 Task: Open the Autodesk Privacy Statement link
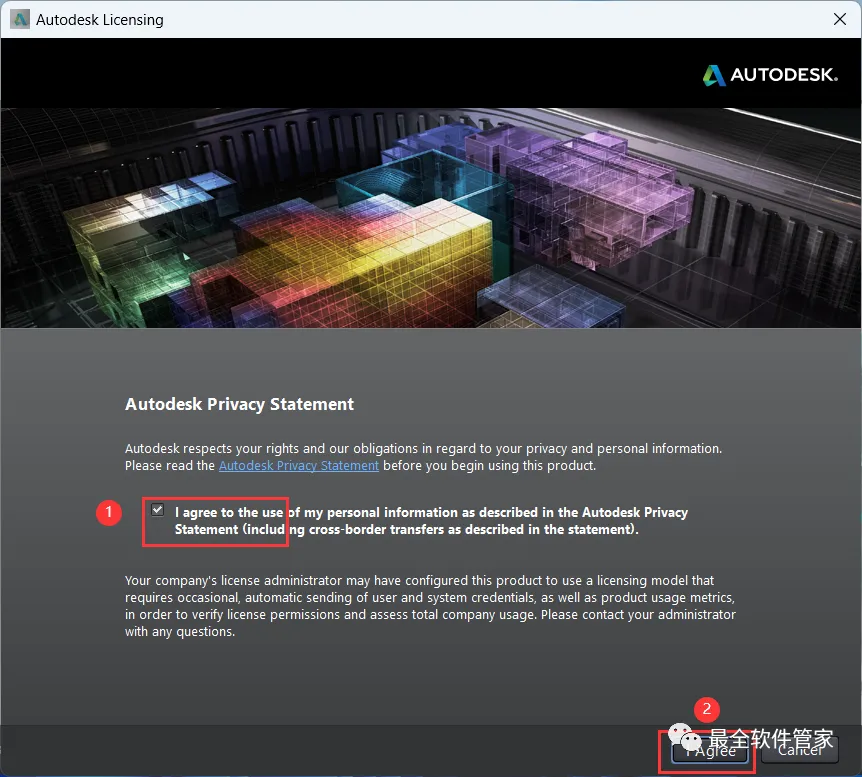click(299, 466)
